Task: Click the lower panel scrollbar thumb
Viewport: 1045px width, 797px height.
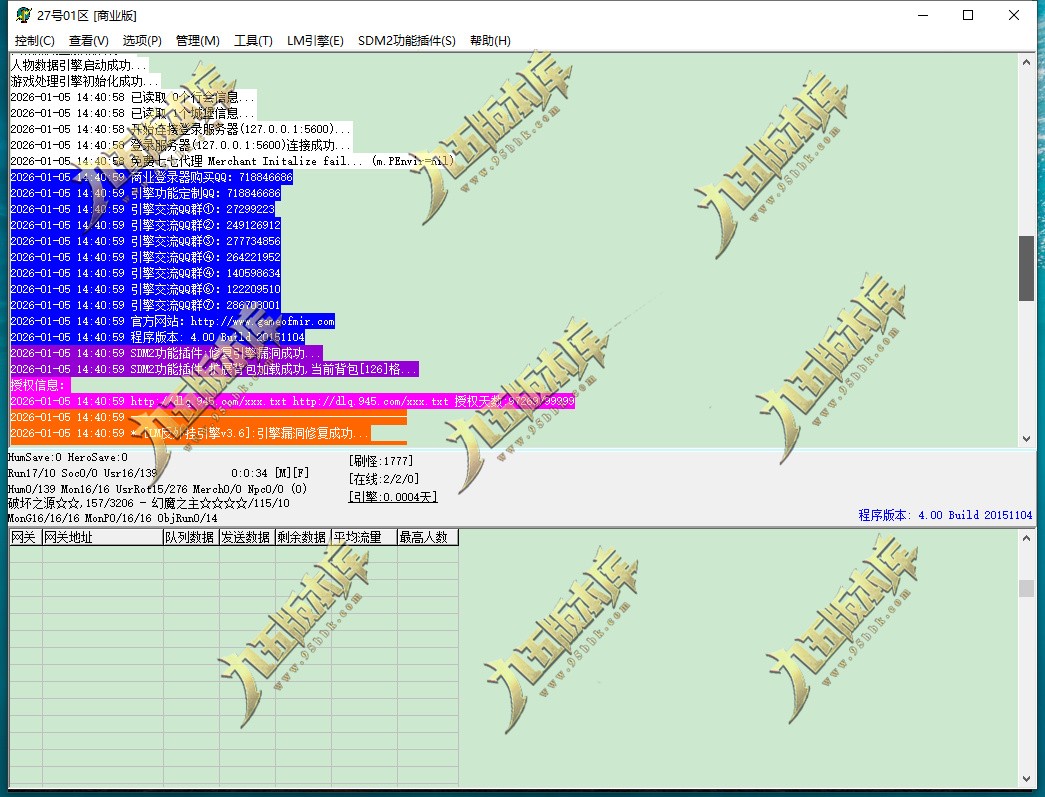Action: pos(1026,588)
